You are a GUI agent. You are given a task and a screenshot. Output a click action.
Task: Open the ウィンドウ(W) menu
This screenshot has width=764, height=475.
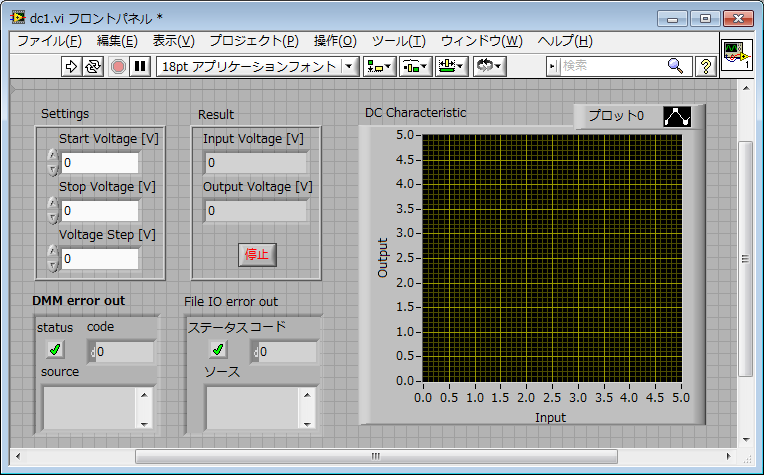coord(481,41)
